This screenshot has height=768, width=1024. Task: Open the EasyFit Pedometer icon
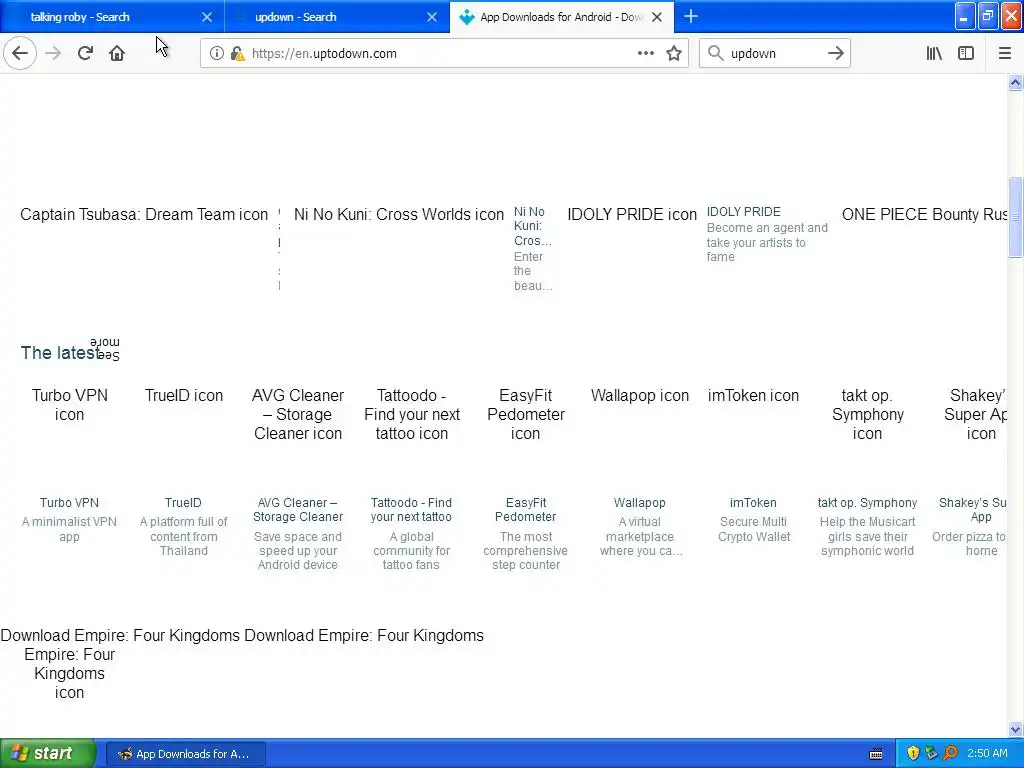click(x=526, y=414)
